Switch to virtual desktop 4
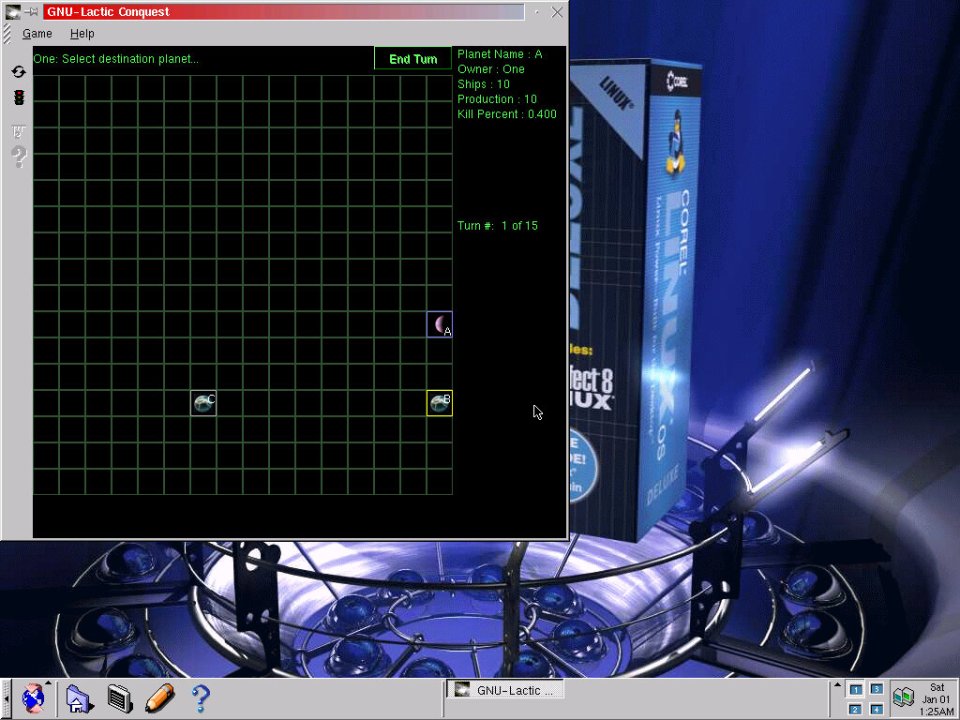Viewport: 960px width, 720px height. click(876, 709)
